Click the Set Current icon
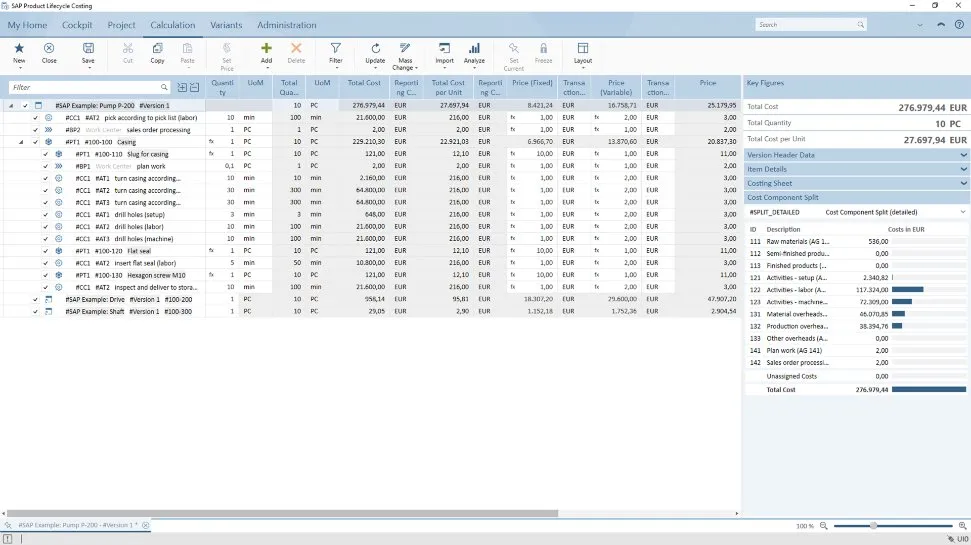This screenshot has height=545, width=971. pyautogui.click(x=513, y=48)
